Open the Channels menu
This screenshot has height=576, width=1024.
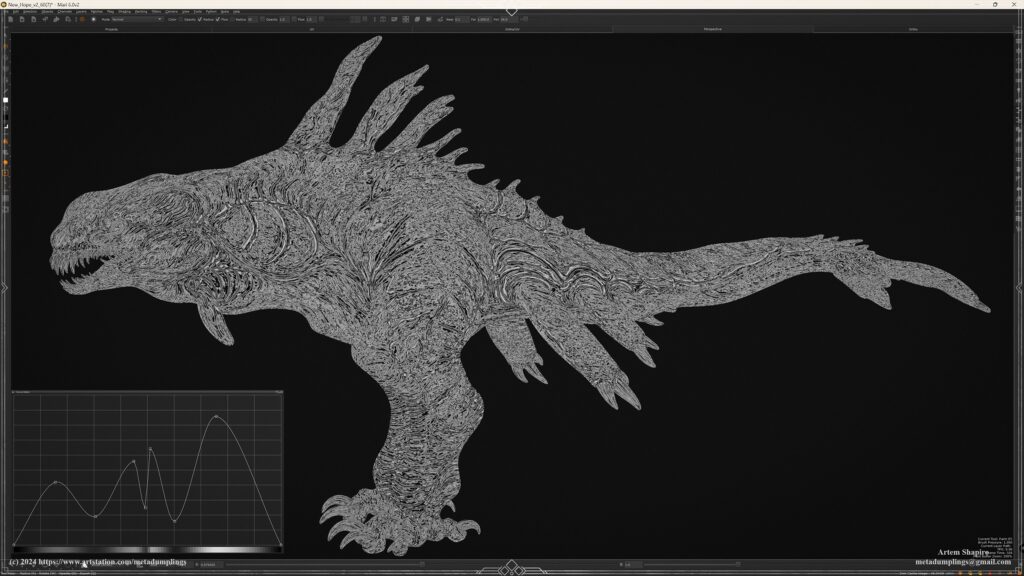point(64,11)
